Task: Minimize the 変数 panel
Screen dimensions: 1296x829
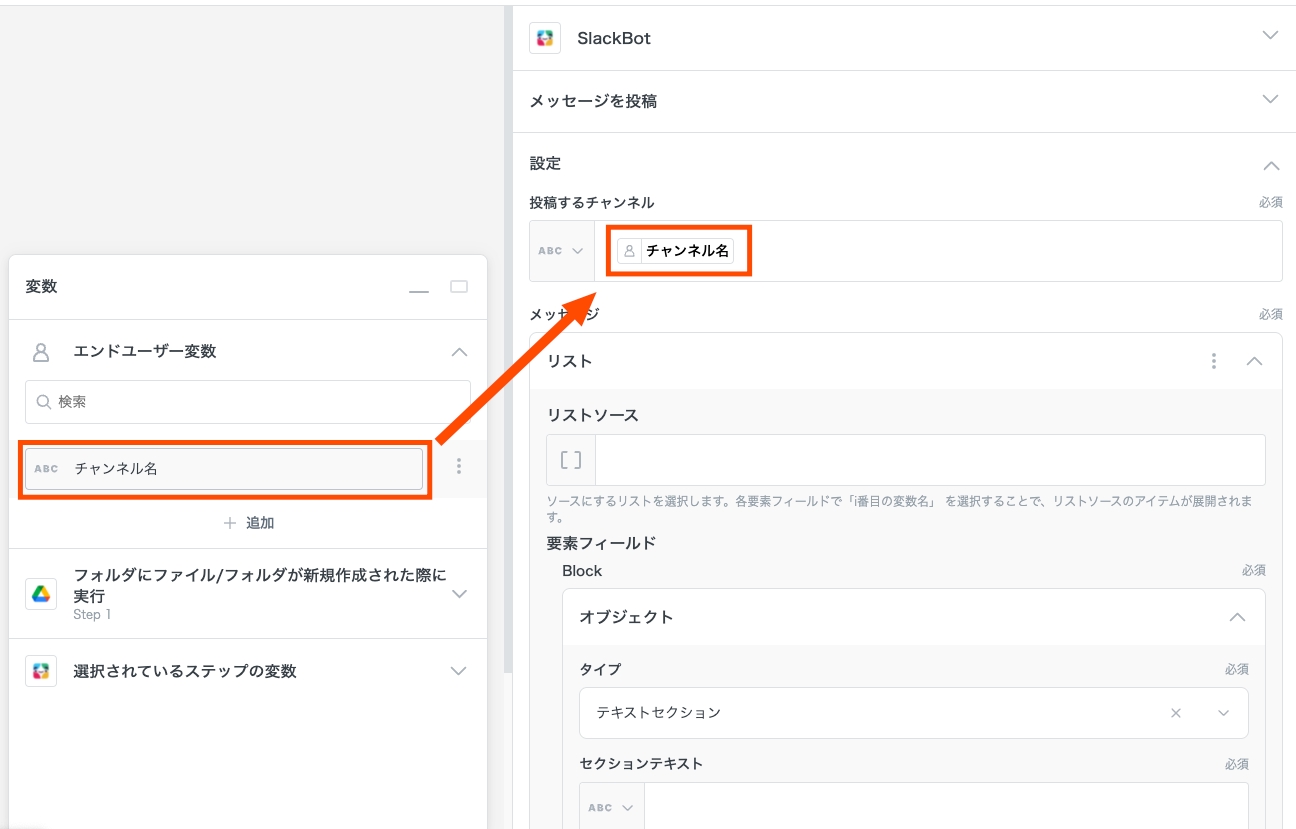Action: click(x=419, y=288)
